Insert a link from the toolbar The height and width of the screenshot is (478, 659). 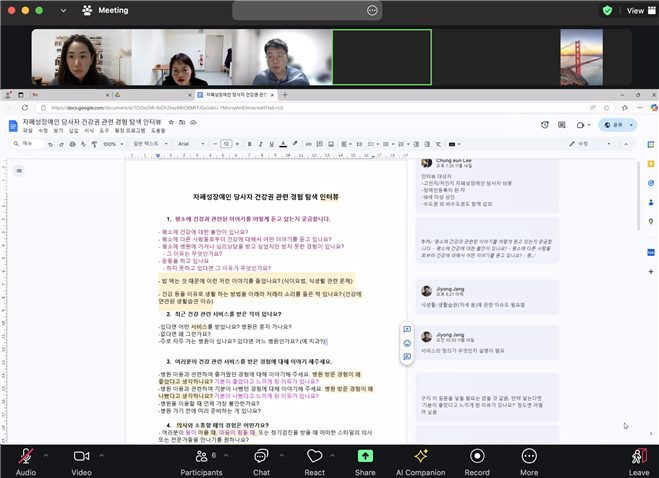tap(308, 144)
